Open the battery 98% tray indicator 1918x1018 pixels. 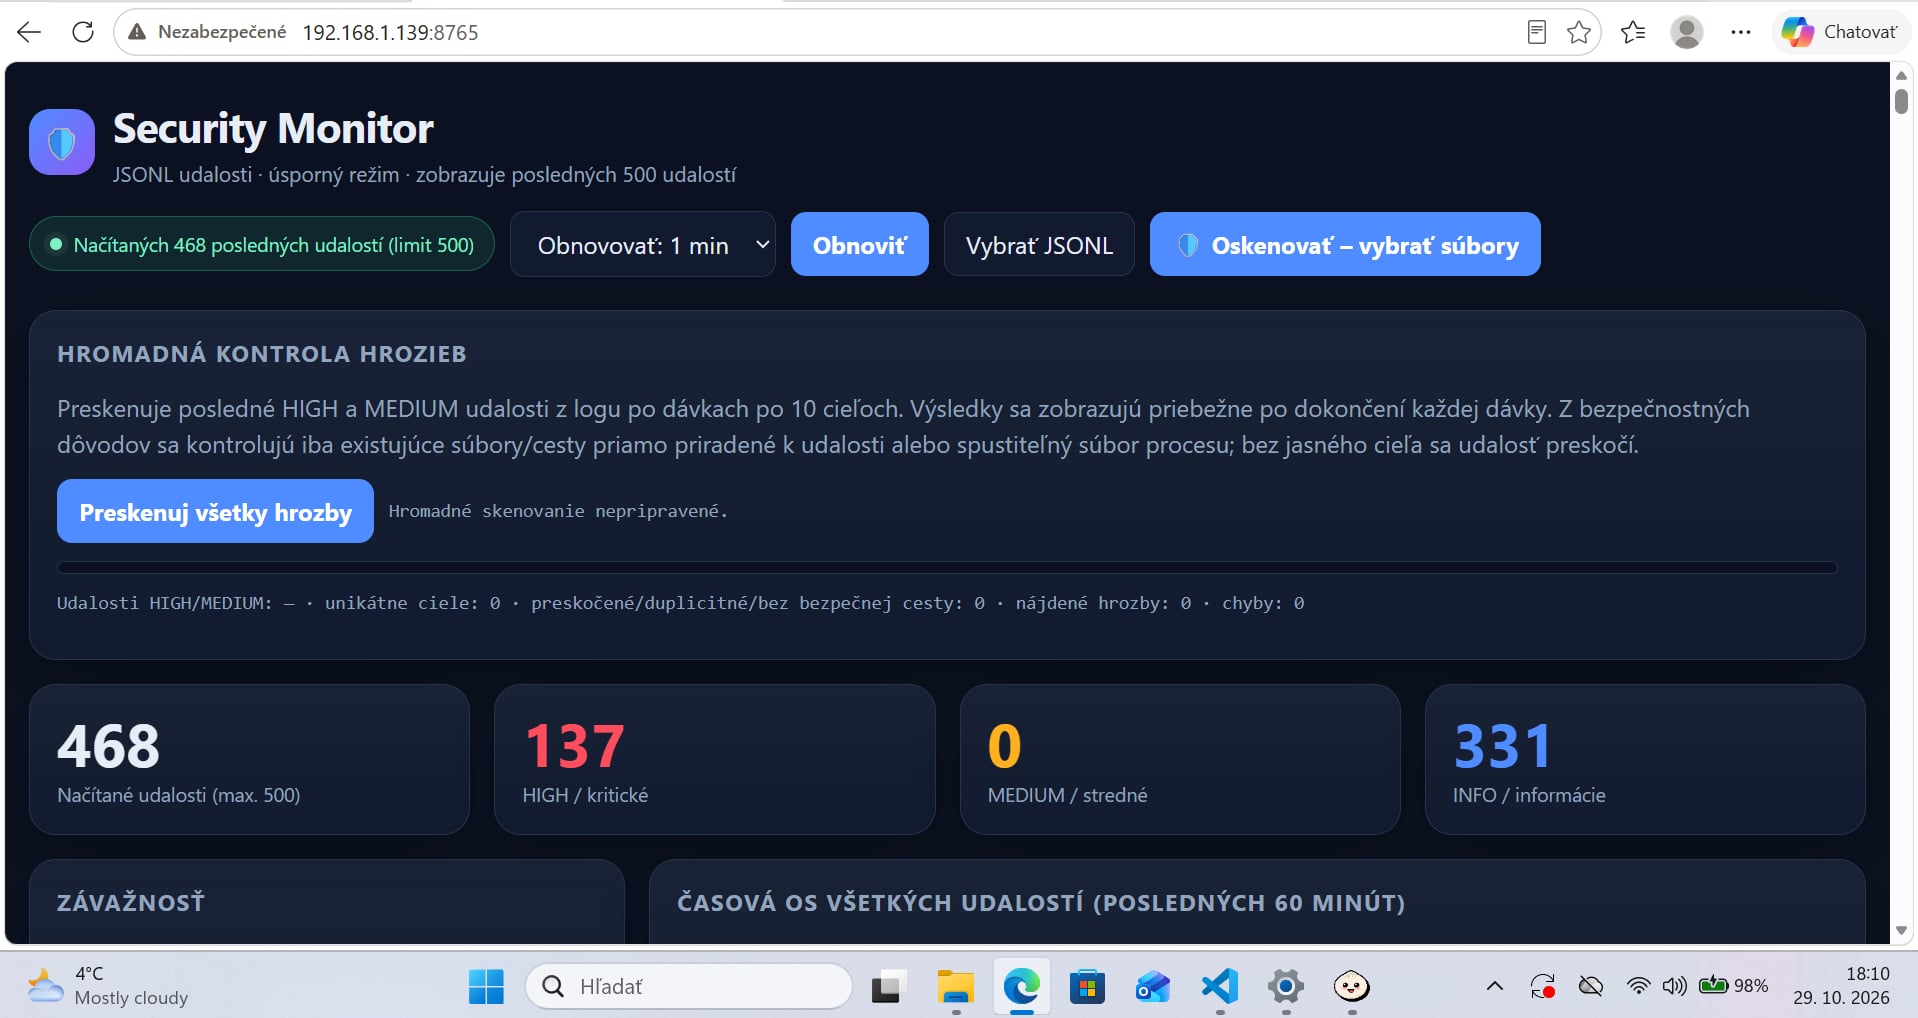coord(1733,986)
